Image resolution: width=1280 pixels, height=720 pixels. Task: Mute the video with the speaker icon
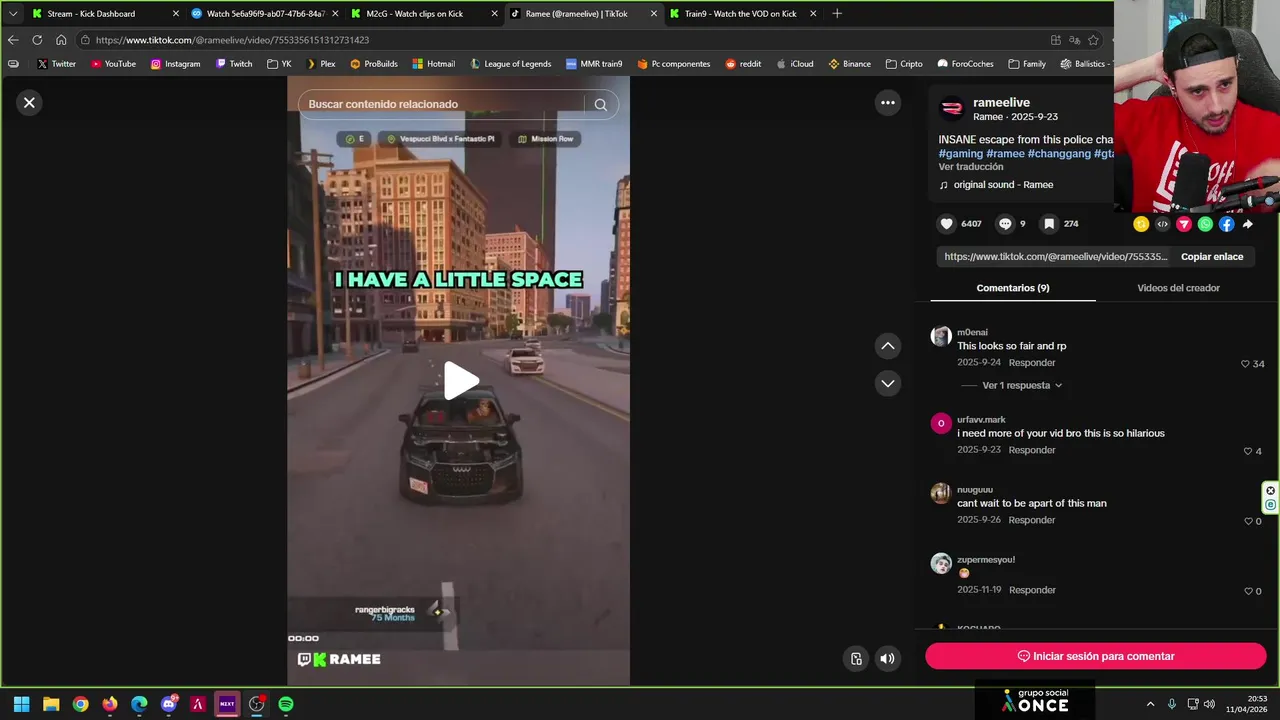pos(887,658)
